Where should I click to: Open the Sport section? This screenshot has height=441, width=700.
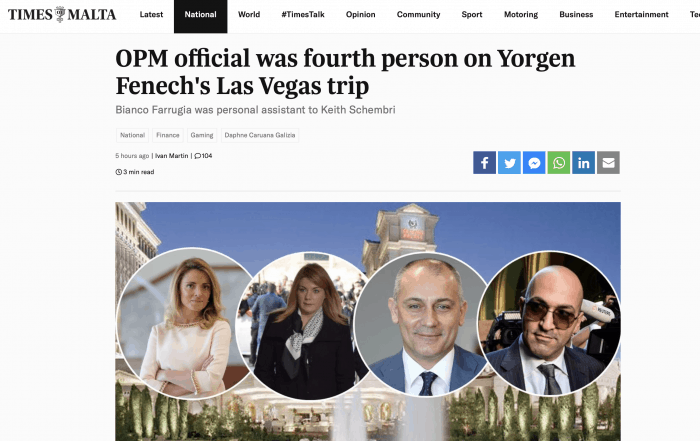(x=472, y=14)
